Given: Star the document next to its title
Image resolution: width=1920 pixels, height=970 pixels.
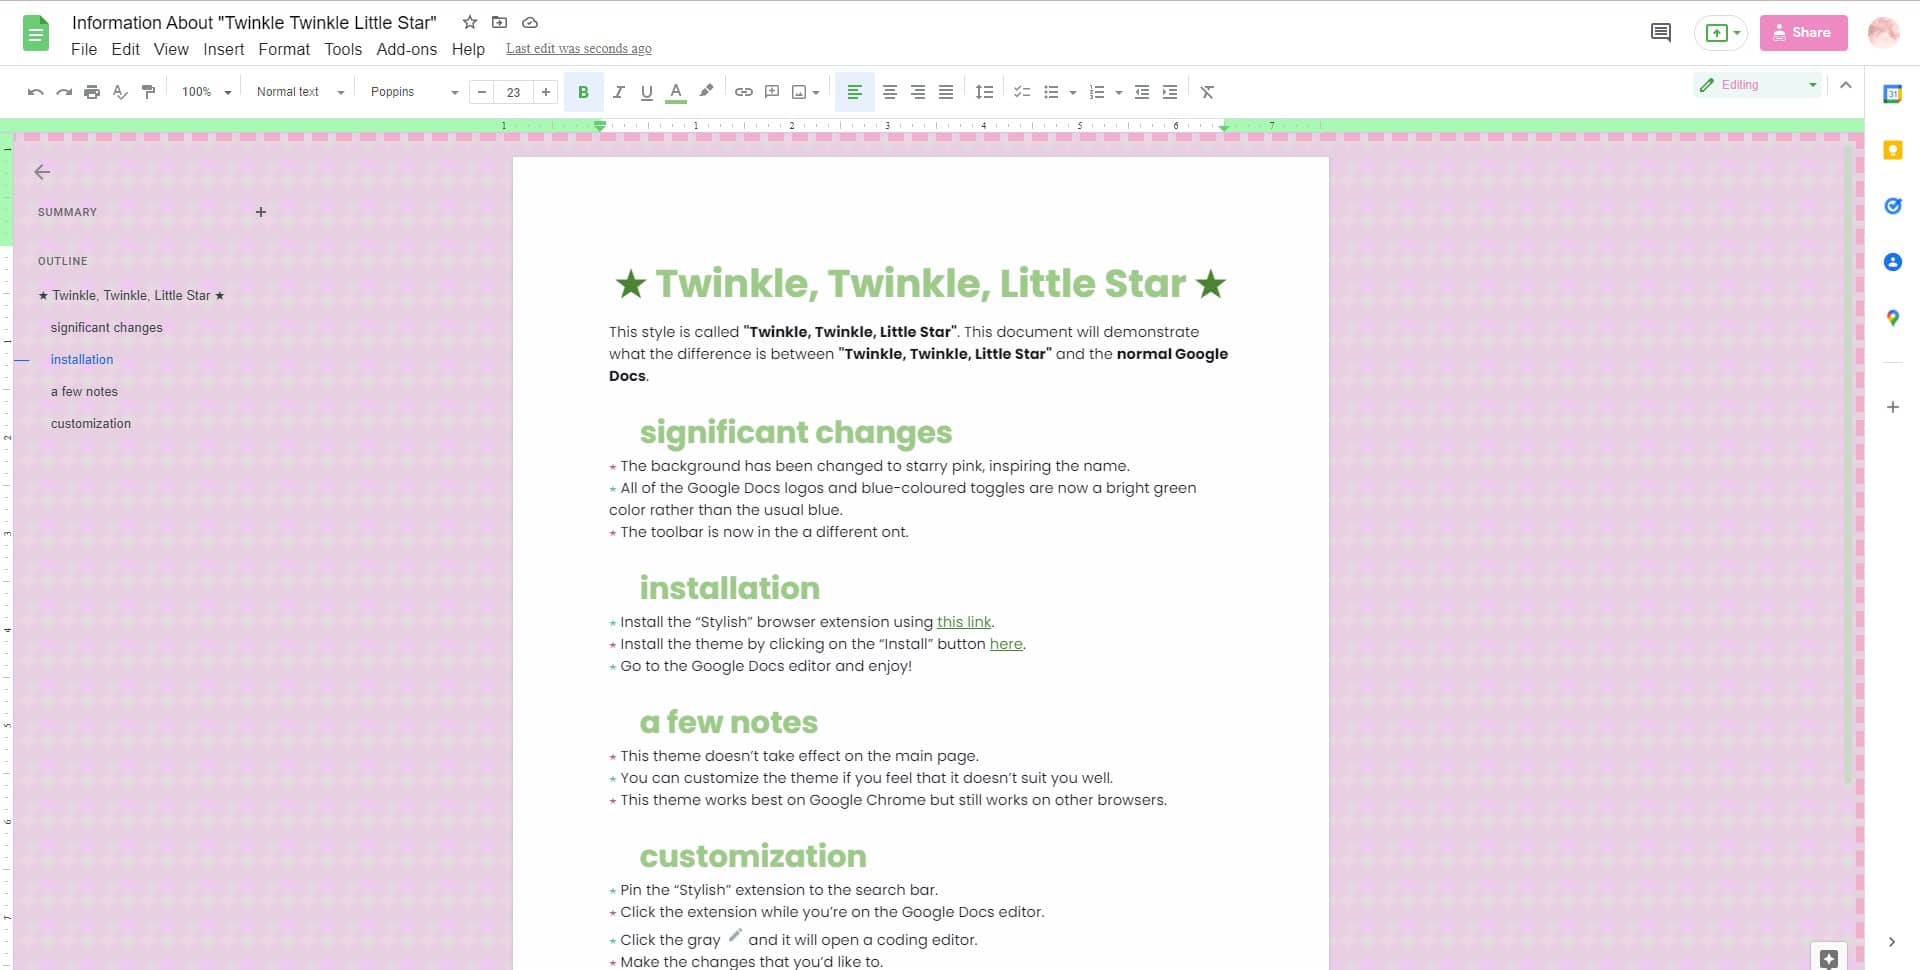Looking at the screenshot, I should [468, 22].
